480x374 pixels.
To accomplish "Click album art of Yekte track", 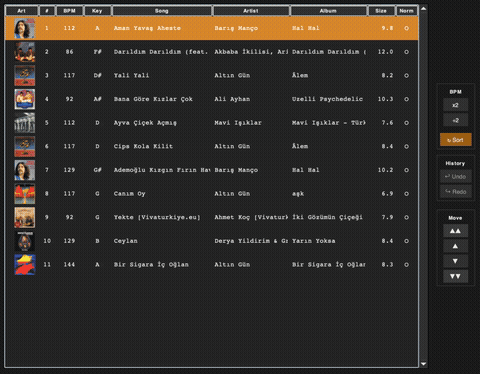I will click(25, 217).
